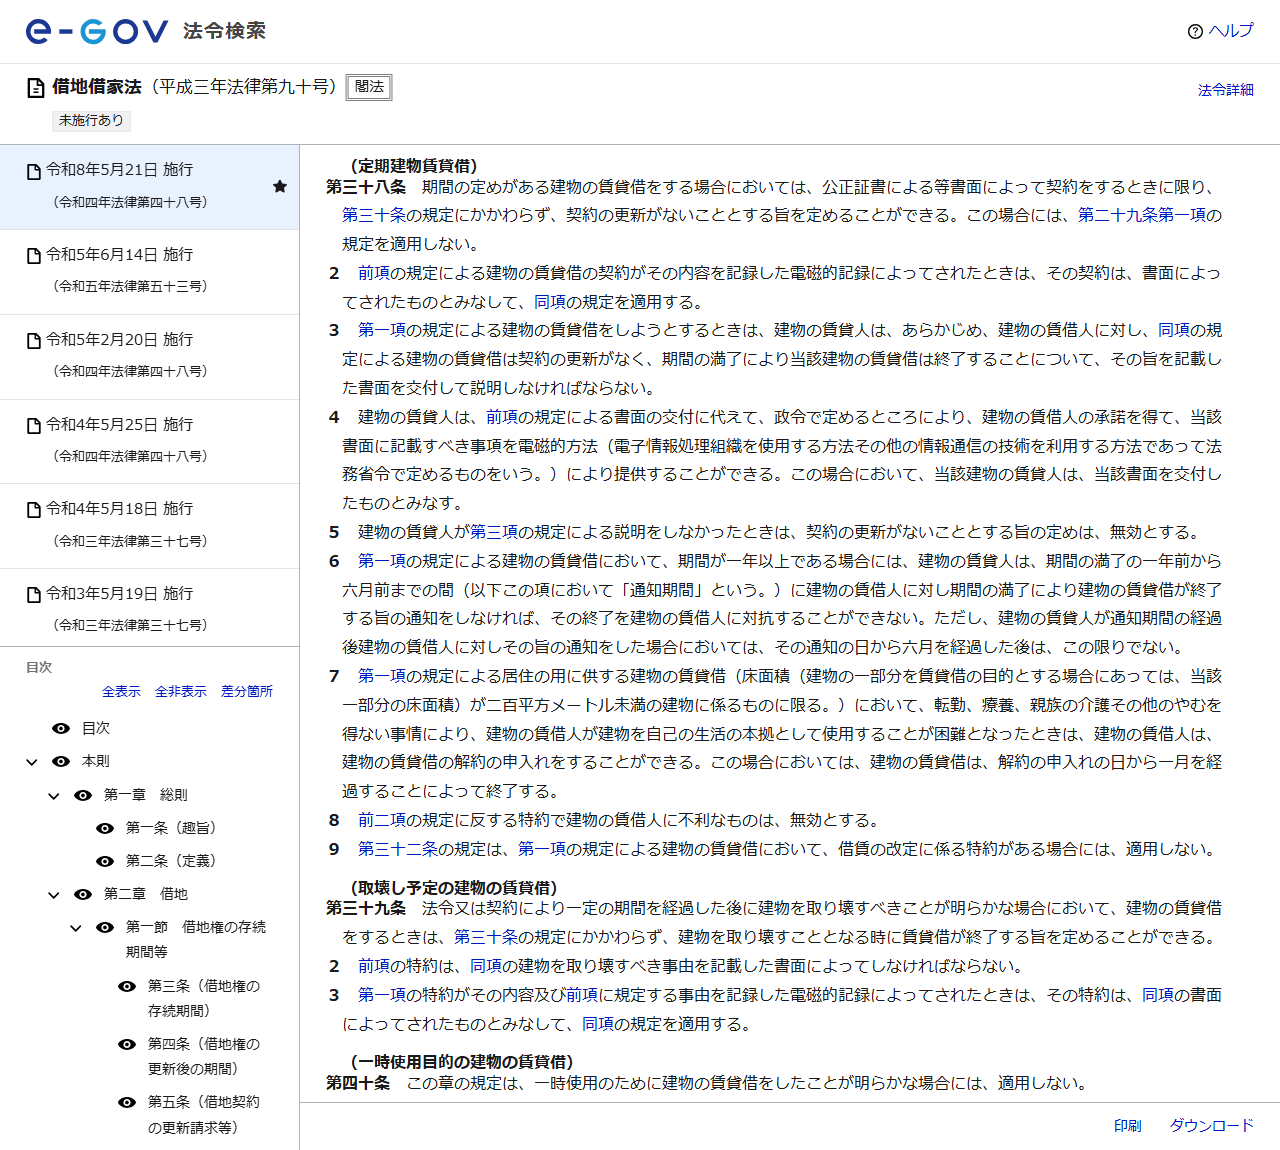The height and width of the screenshot is (1150, 1280).
Task: Collapse the 第一節 借地権の存続期間等 chevron
Action: click(76, 928)
